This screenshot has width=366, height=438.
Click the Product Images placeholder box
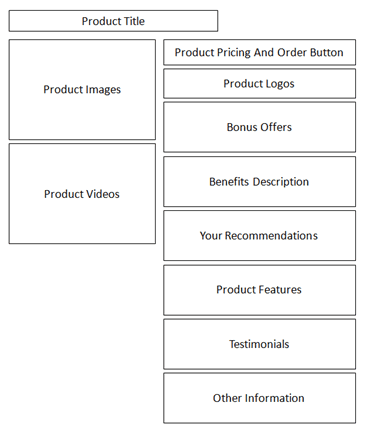(82, 90)
